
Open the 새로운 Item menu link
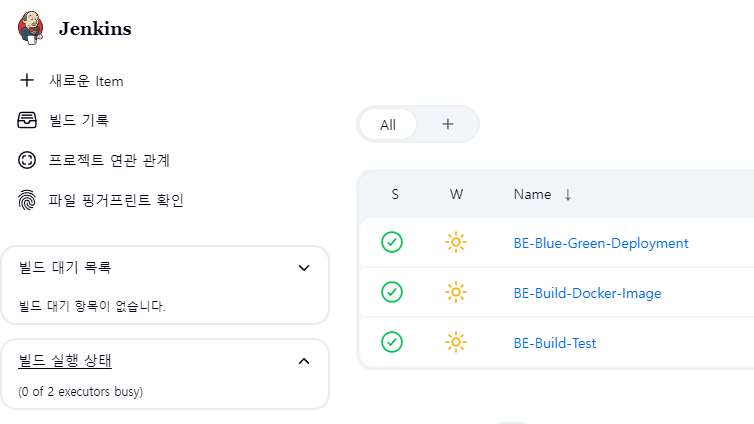coord(86,81)
